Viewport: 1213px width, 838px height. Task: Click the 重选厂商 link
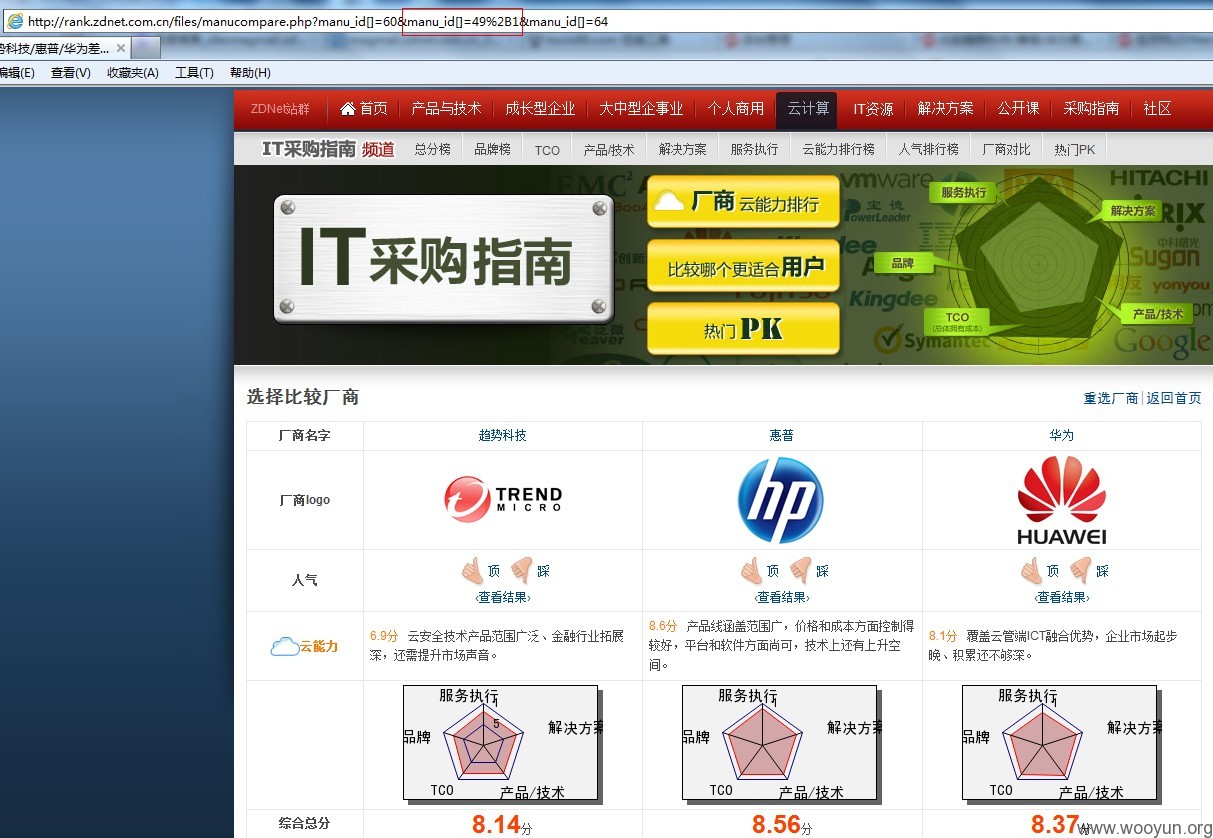tap(1110, 398)
